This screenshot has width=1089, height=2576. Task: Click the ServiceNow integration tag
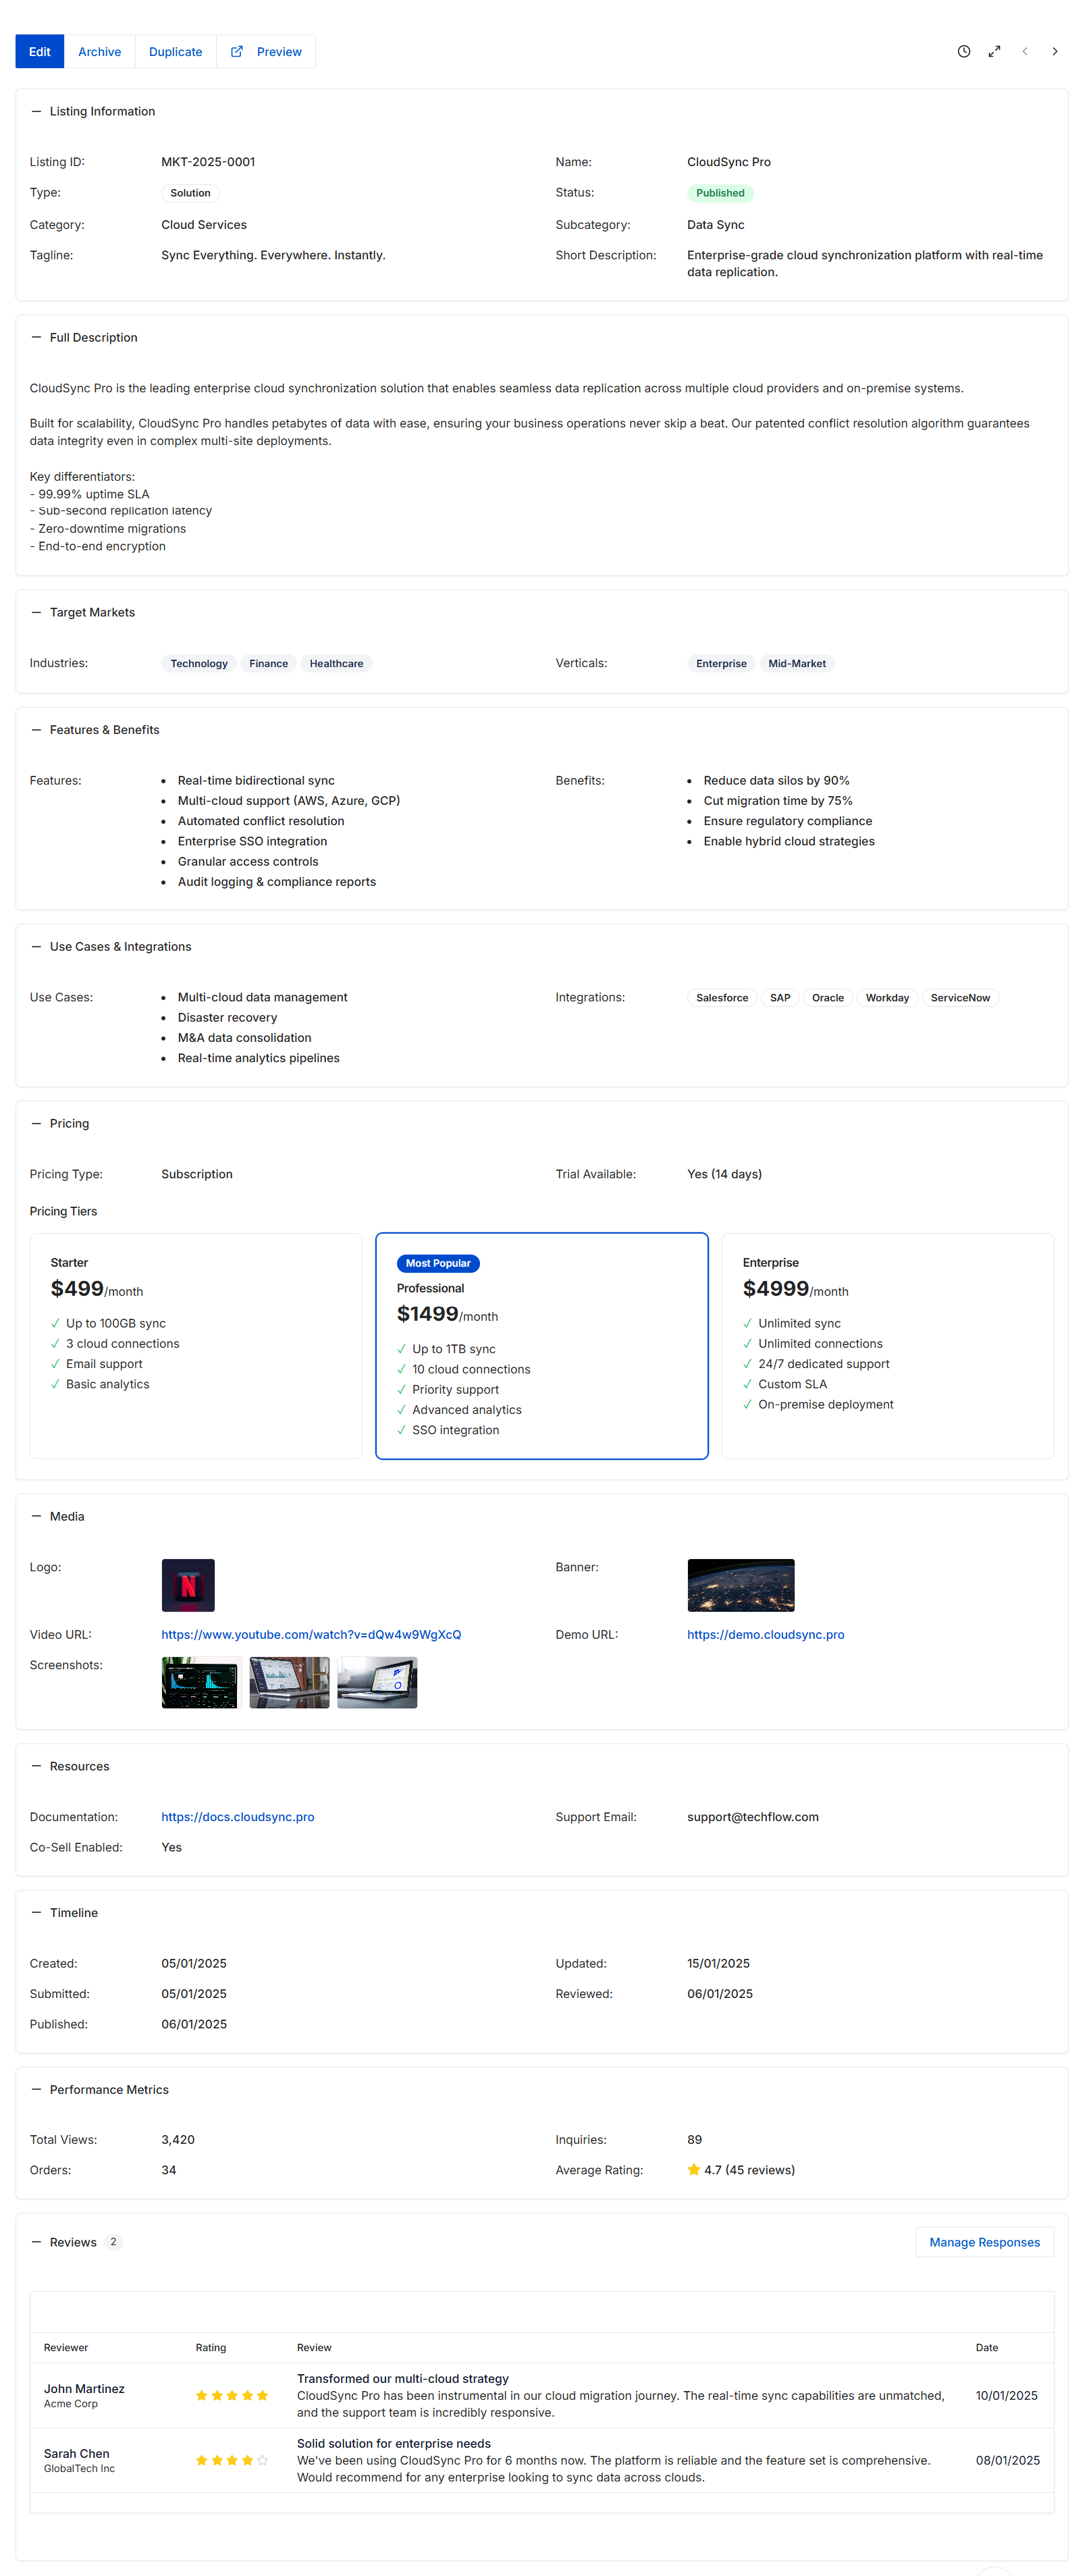click(960, 998)
